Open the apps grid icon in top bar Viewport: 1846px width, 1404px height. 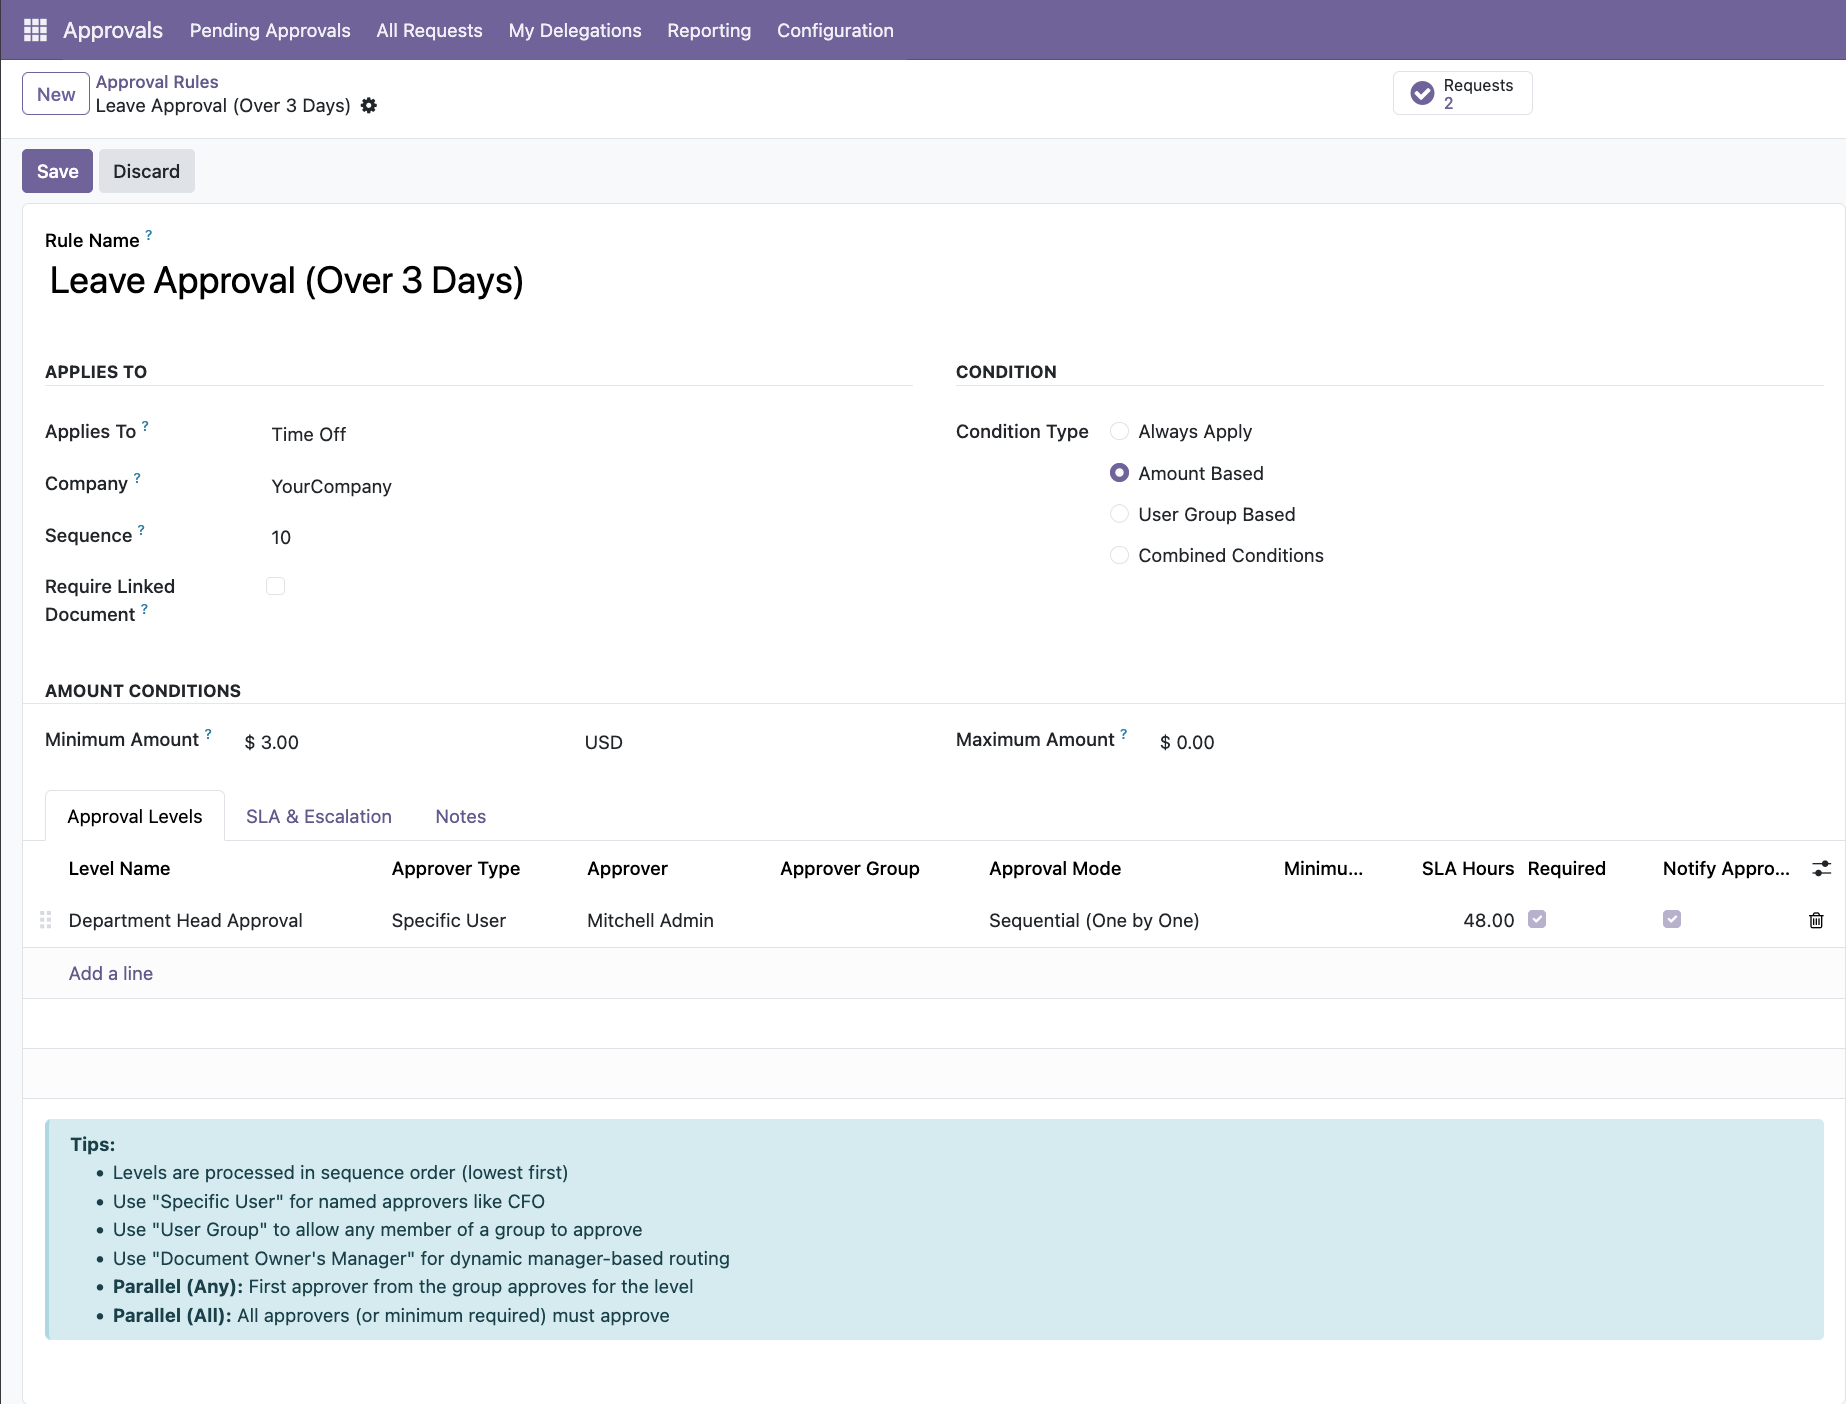[x=34, y=29]
